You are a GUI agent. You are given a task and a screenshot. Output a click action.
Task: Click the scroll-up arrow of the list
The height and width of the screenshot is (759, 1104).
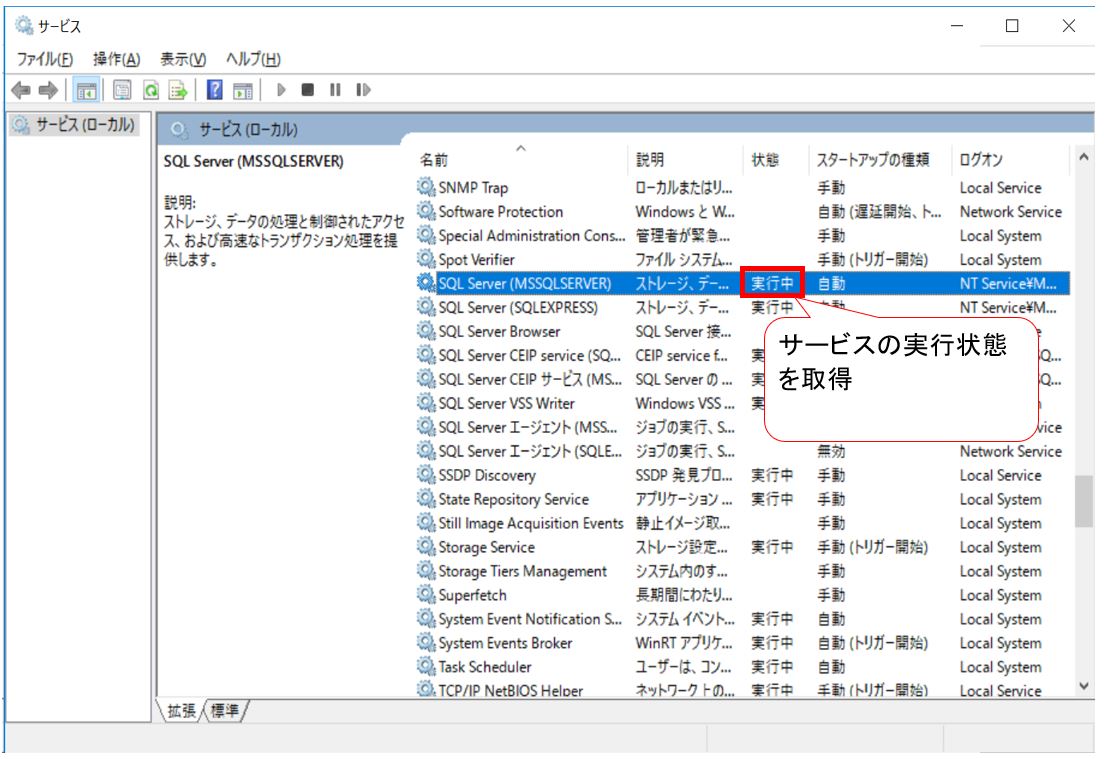1084,158
